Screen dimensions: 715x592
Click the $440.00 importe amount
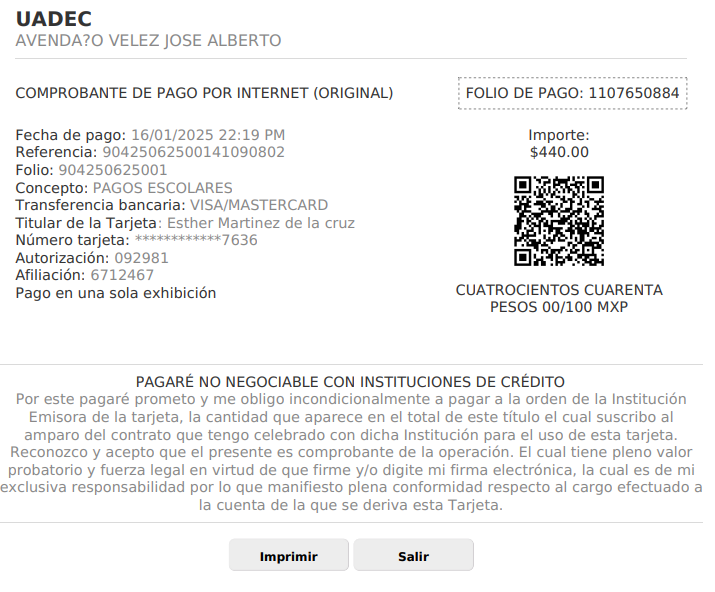[559, 152]
